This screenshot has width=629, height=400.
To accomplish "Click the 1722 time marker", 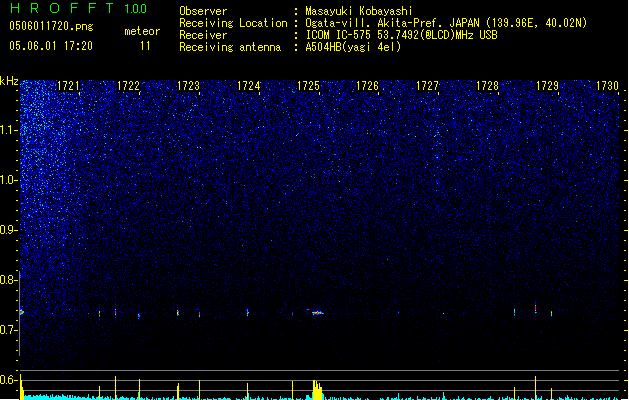I will point(128,86).
